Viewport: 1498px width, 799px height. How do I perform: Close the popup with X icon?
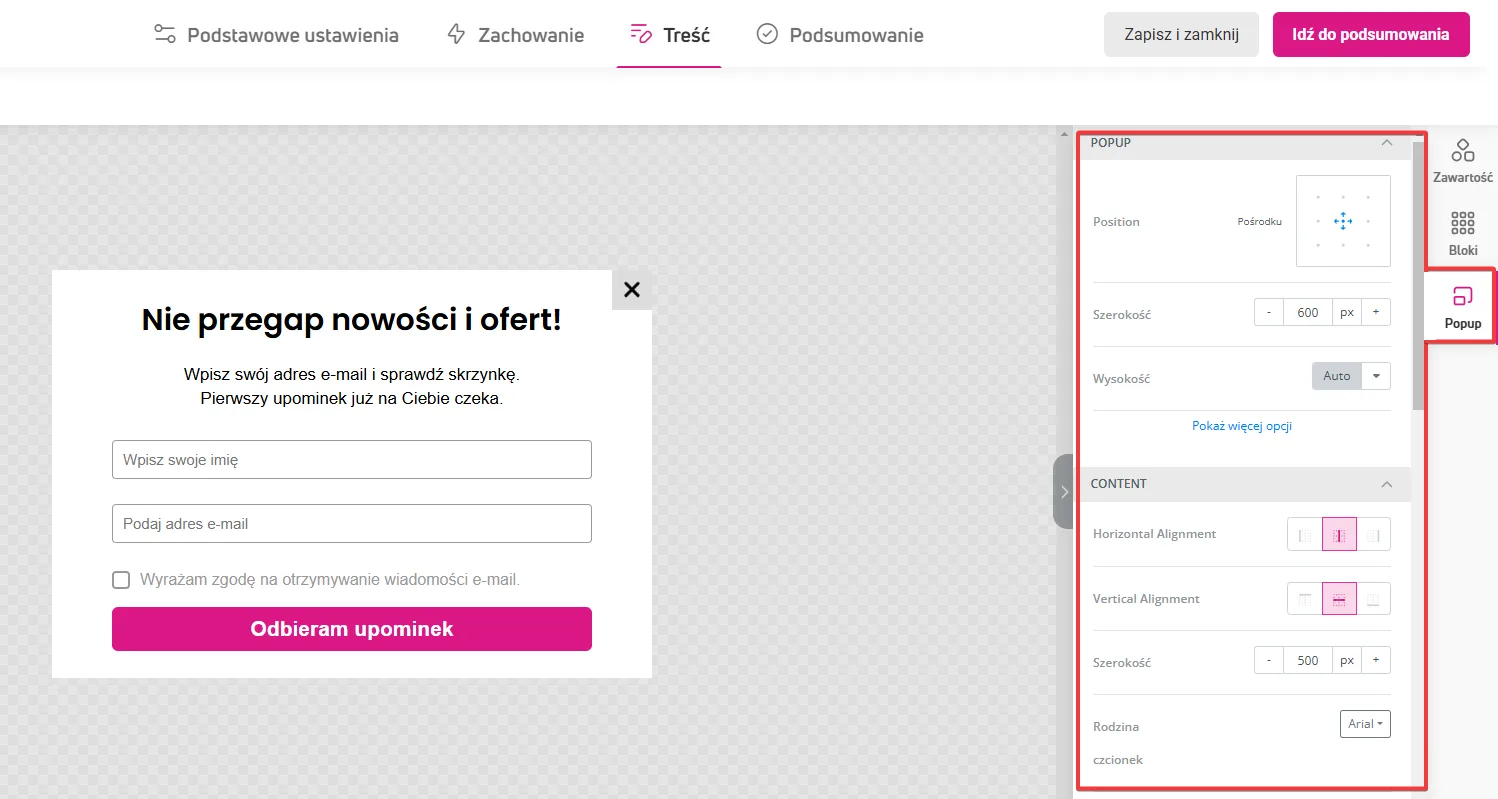pos(631,290)
